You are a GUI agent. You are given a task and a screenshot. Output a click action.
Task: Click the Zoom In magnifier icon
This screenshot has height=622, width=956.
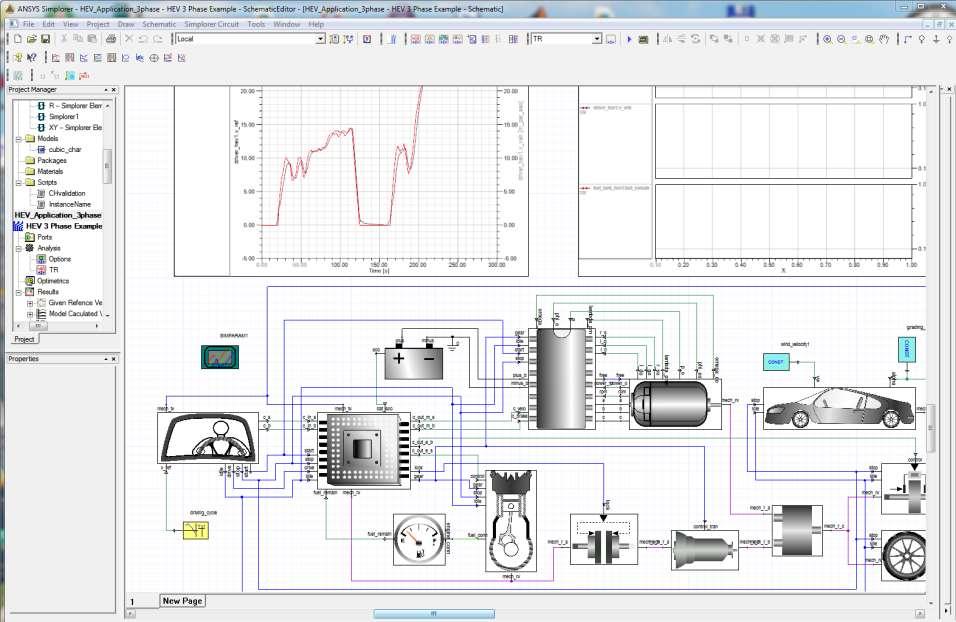(827, 39)
